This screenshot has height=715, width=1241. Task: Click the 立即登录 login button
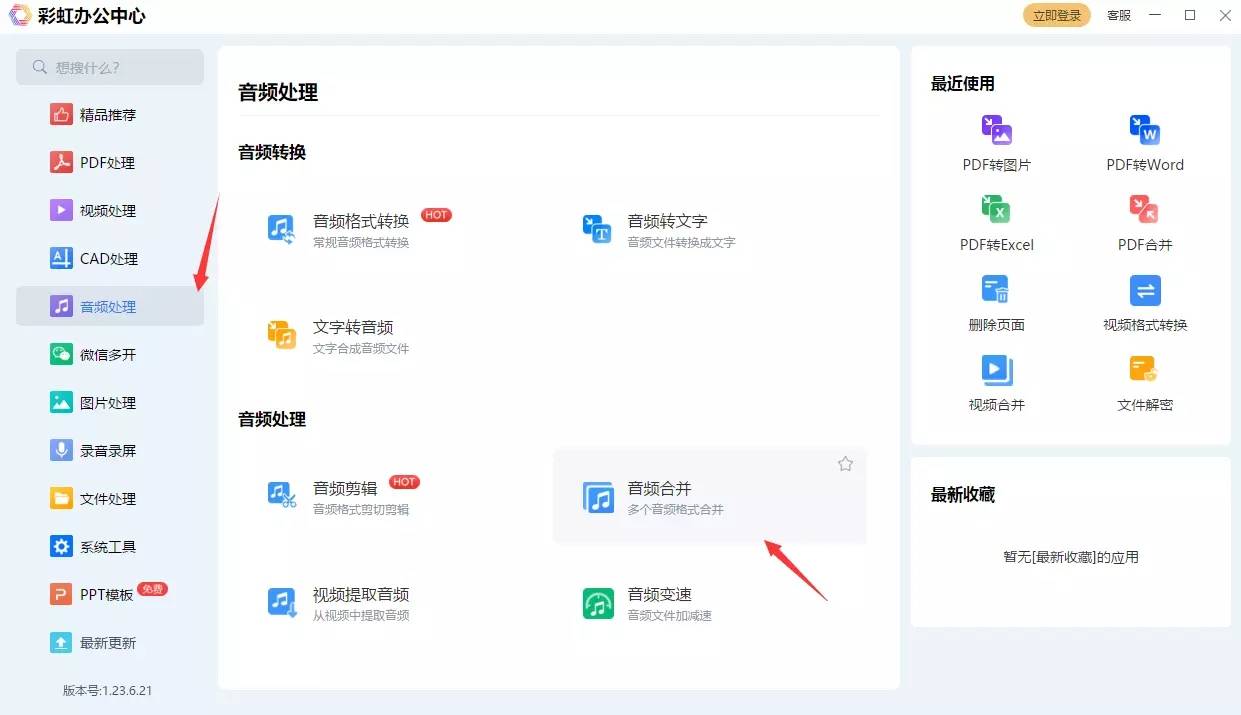[x=1057, y=15]
